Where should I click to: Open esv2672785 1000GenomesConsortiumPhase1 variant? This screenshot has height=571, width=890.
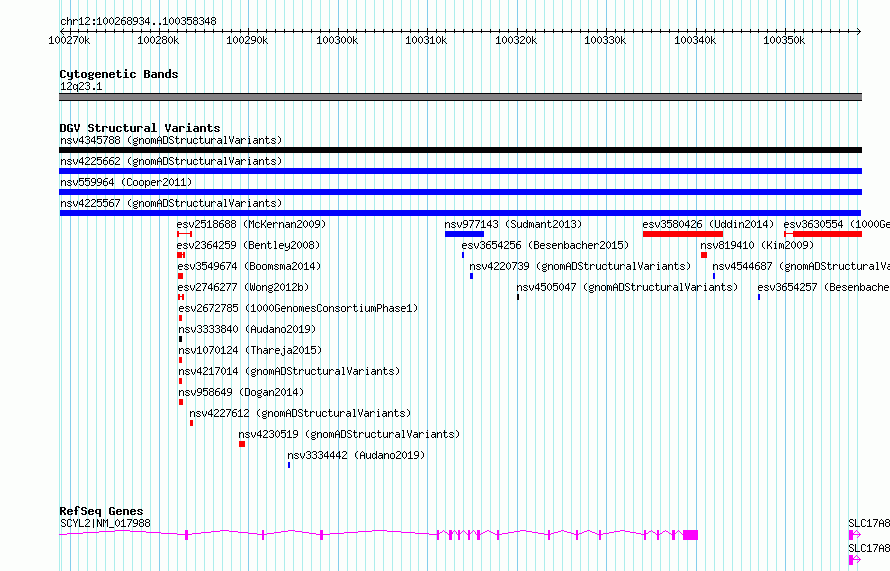(x=298, y=308)
